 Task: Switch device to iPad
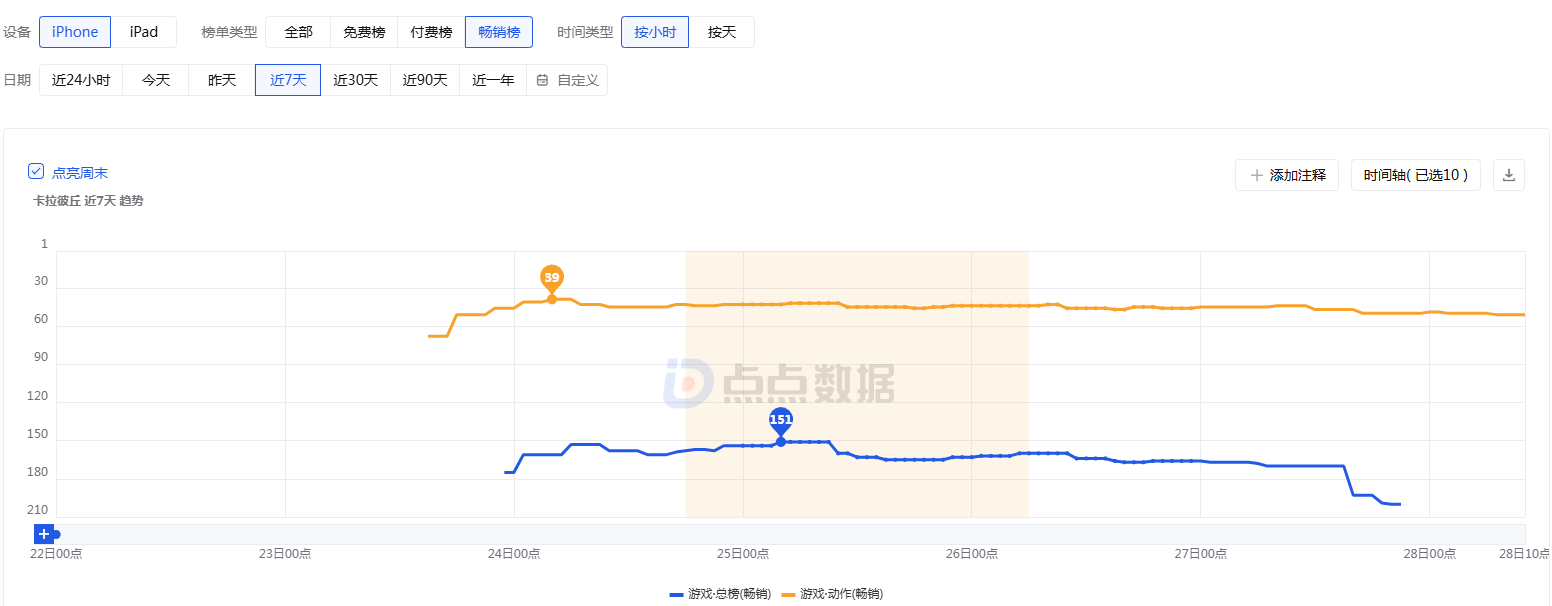click(x=144, y=32)
